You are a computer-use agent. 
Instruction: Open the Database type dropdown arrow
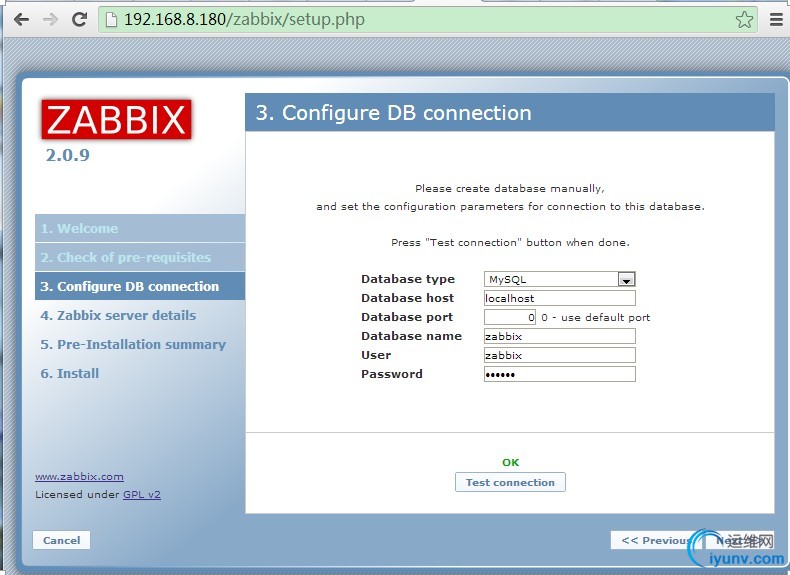(x=626, y=279)
